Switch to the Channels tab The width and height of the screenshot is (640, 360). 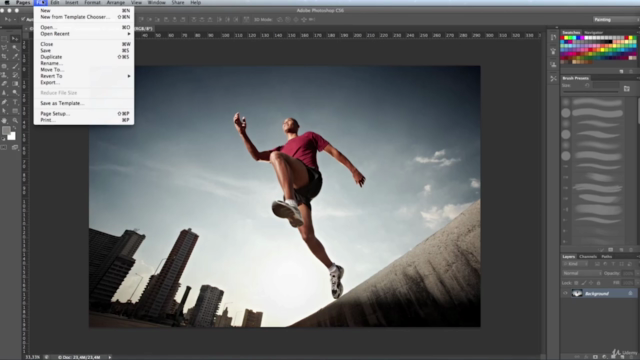click(588, 257)
